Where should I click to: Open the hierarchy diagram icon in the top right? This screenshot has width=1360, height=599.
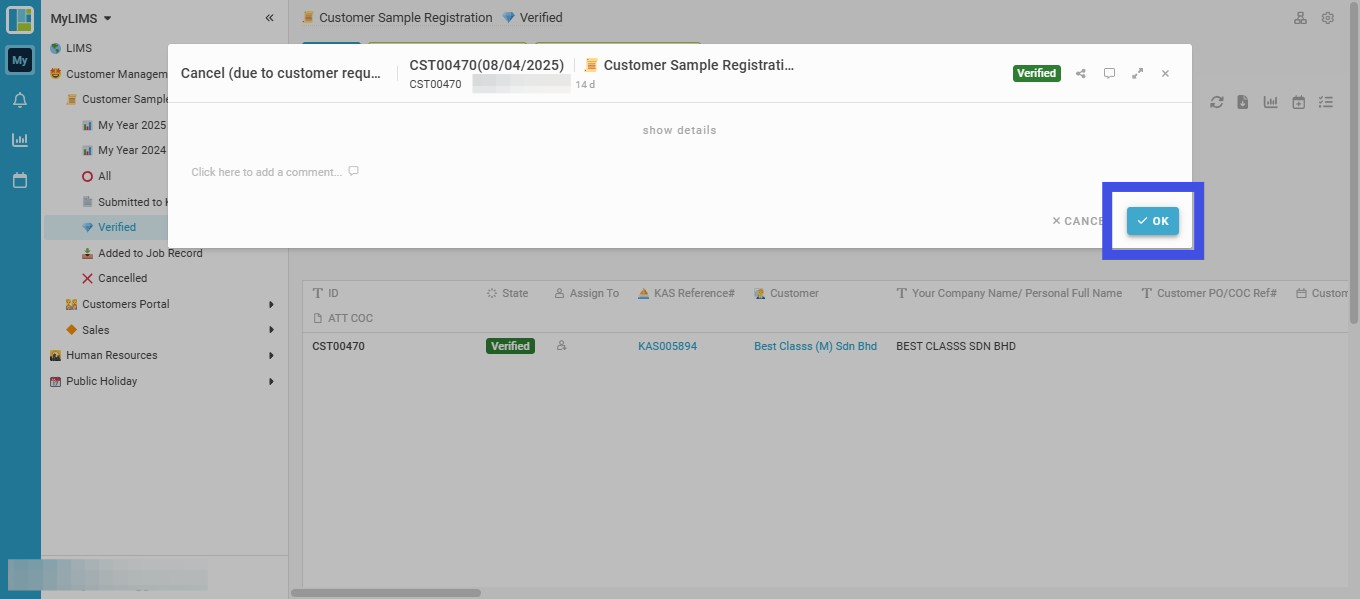tap(1300, 18)
